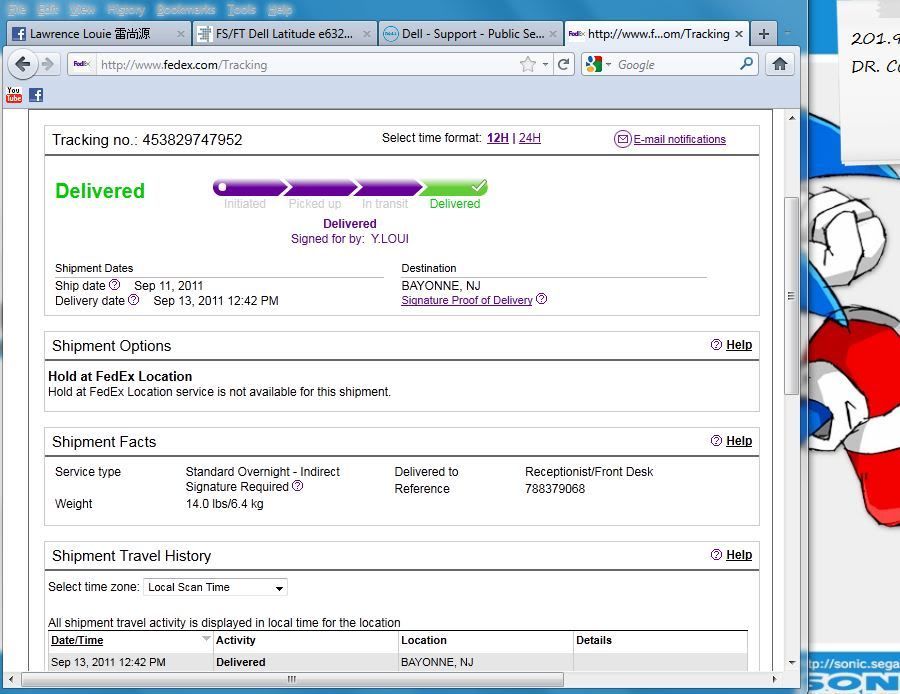The height and width of the screenshot is (694, 900).
Task: Click the vertical scrollbar thumb
Action: coord(792,296)
